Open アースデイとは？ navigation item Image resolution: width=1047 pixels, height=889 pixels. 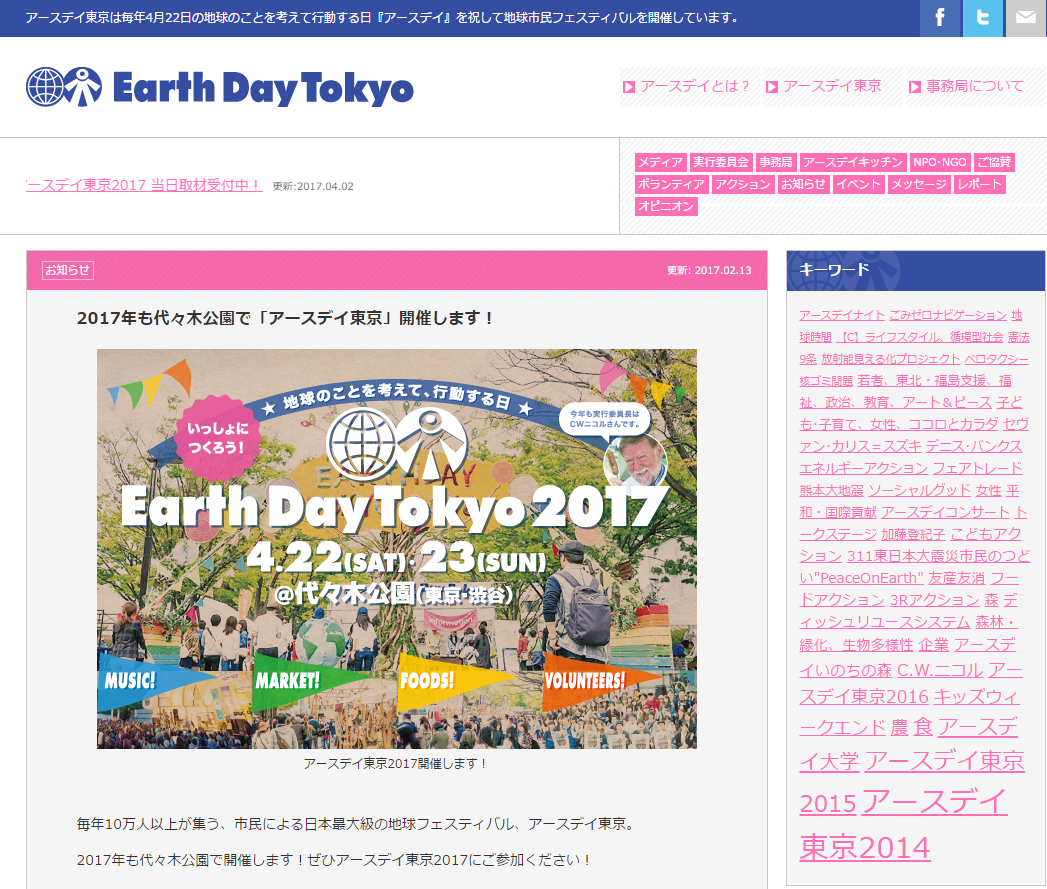[688, 86]
